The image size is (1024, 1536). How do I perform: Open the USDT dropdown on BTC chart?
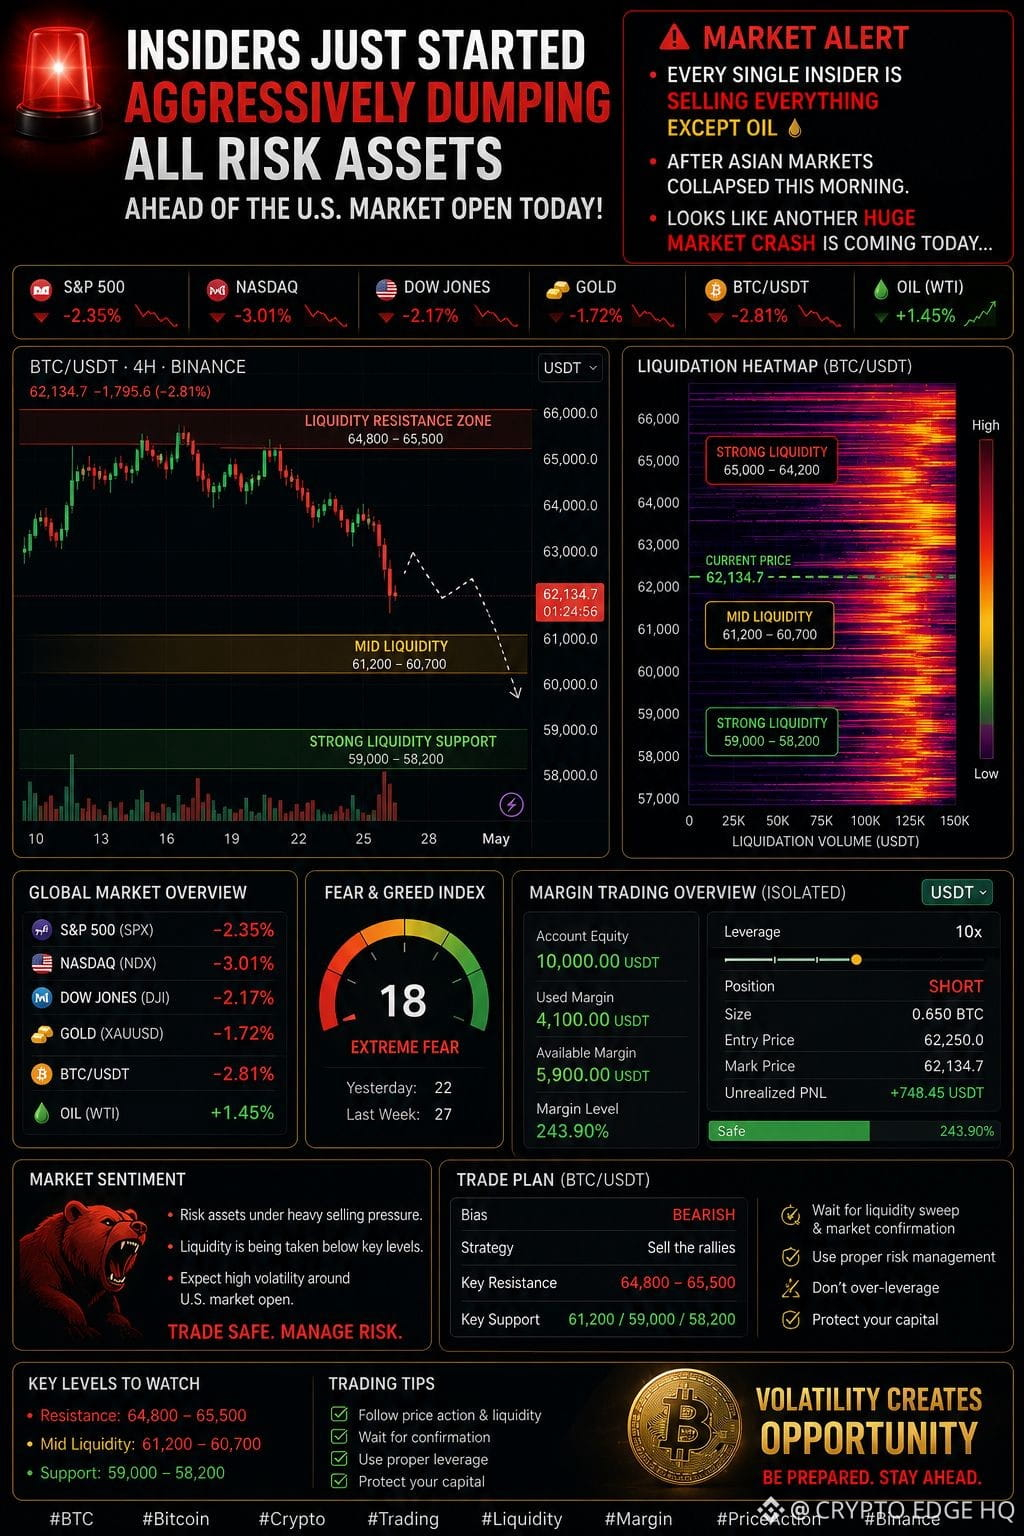coord(570,368)
